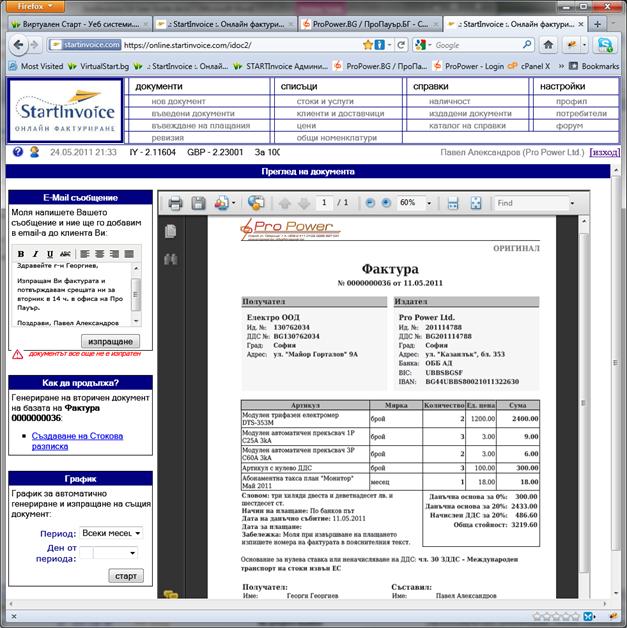Click the изпращане send button
Image resolution: width=627 pixels, height=628 pixels.
tap(111, 341)
